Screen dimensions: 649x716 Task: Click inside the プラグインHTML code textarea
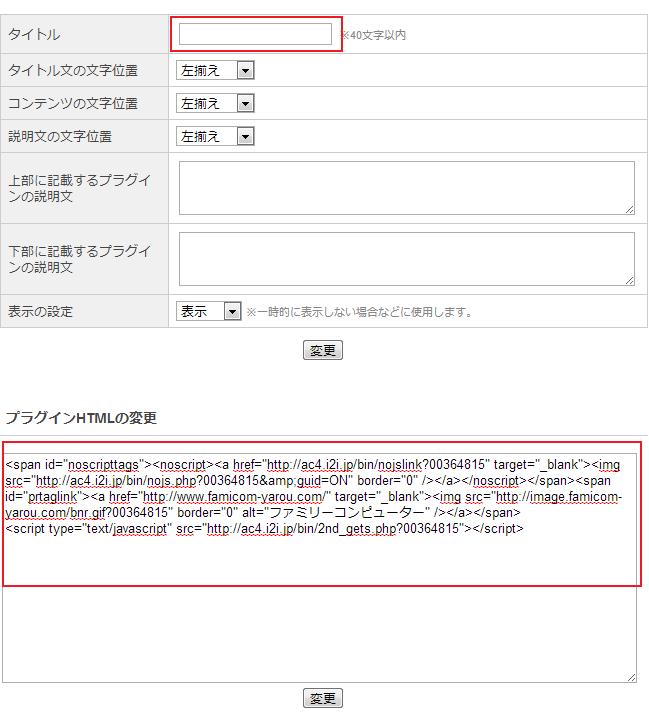[x=319, y=568]
